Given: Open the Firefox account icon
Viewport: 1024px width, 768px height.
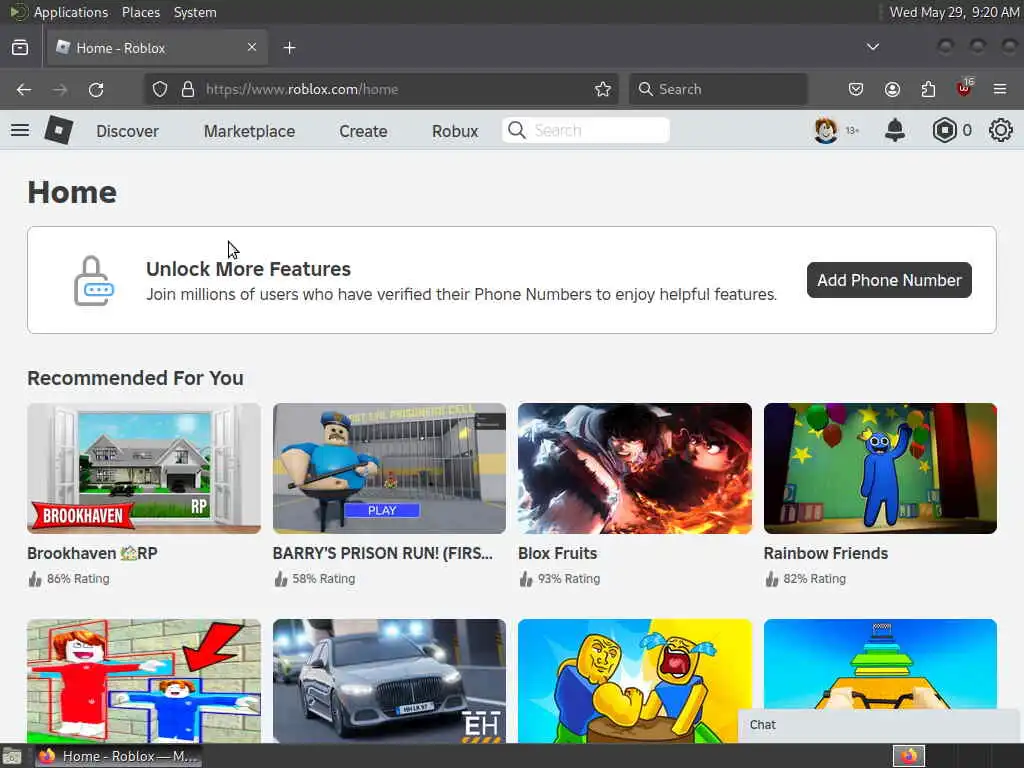Looking at the screenshot, I should coord(892,89).
